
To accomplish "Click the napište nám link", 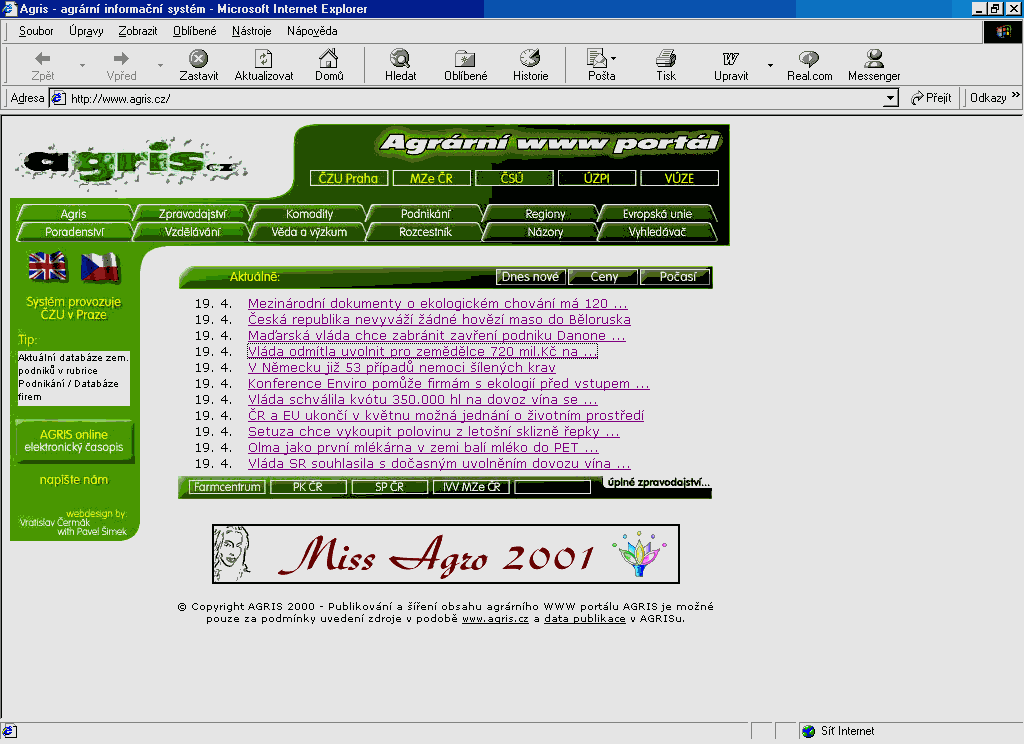I will tap(74, 480).
